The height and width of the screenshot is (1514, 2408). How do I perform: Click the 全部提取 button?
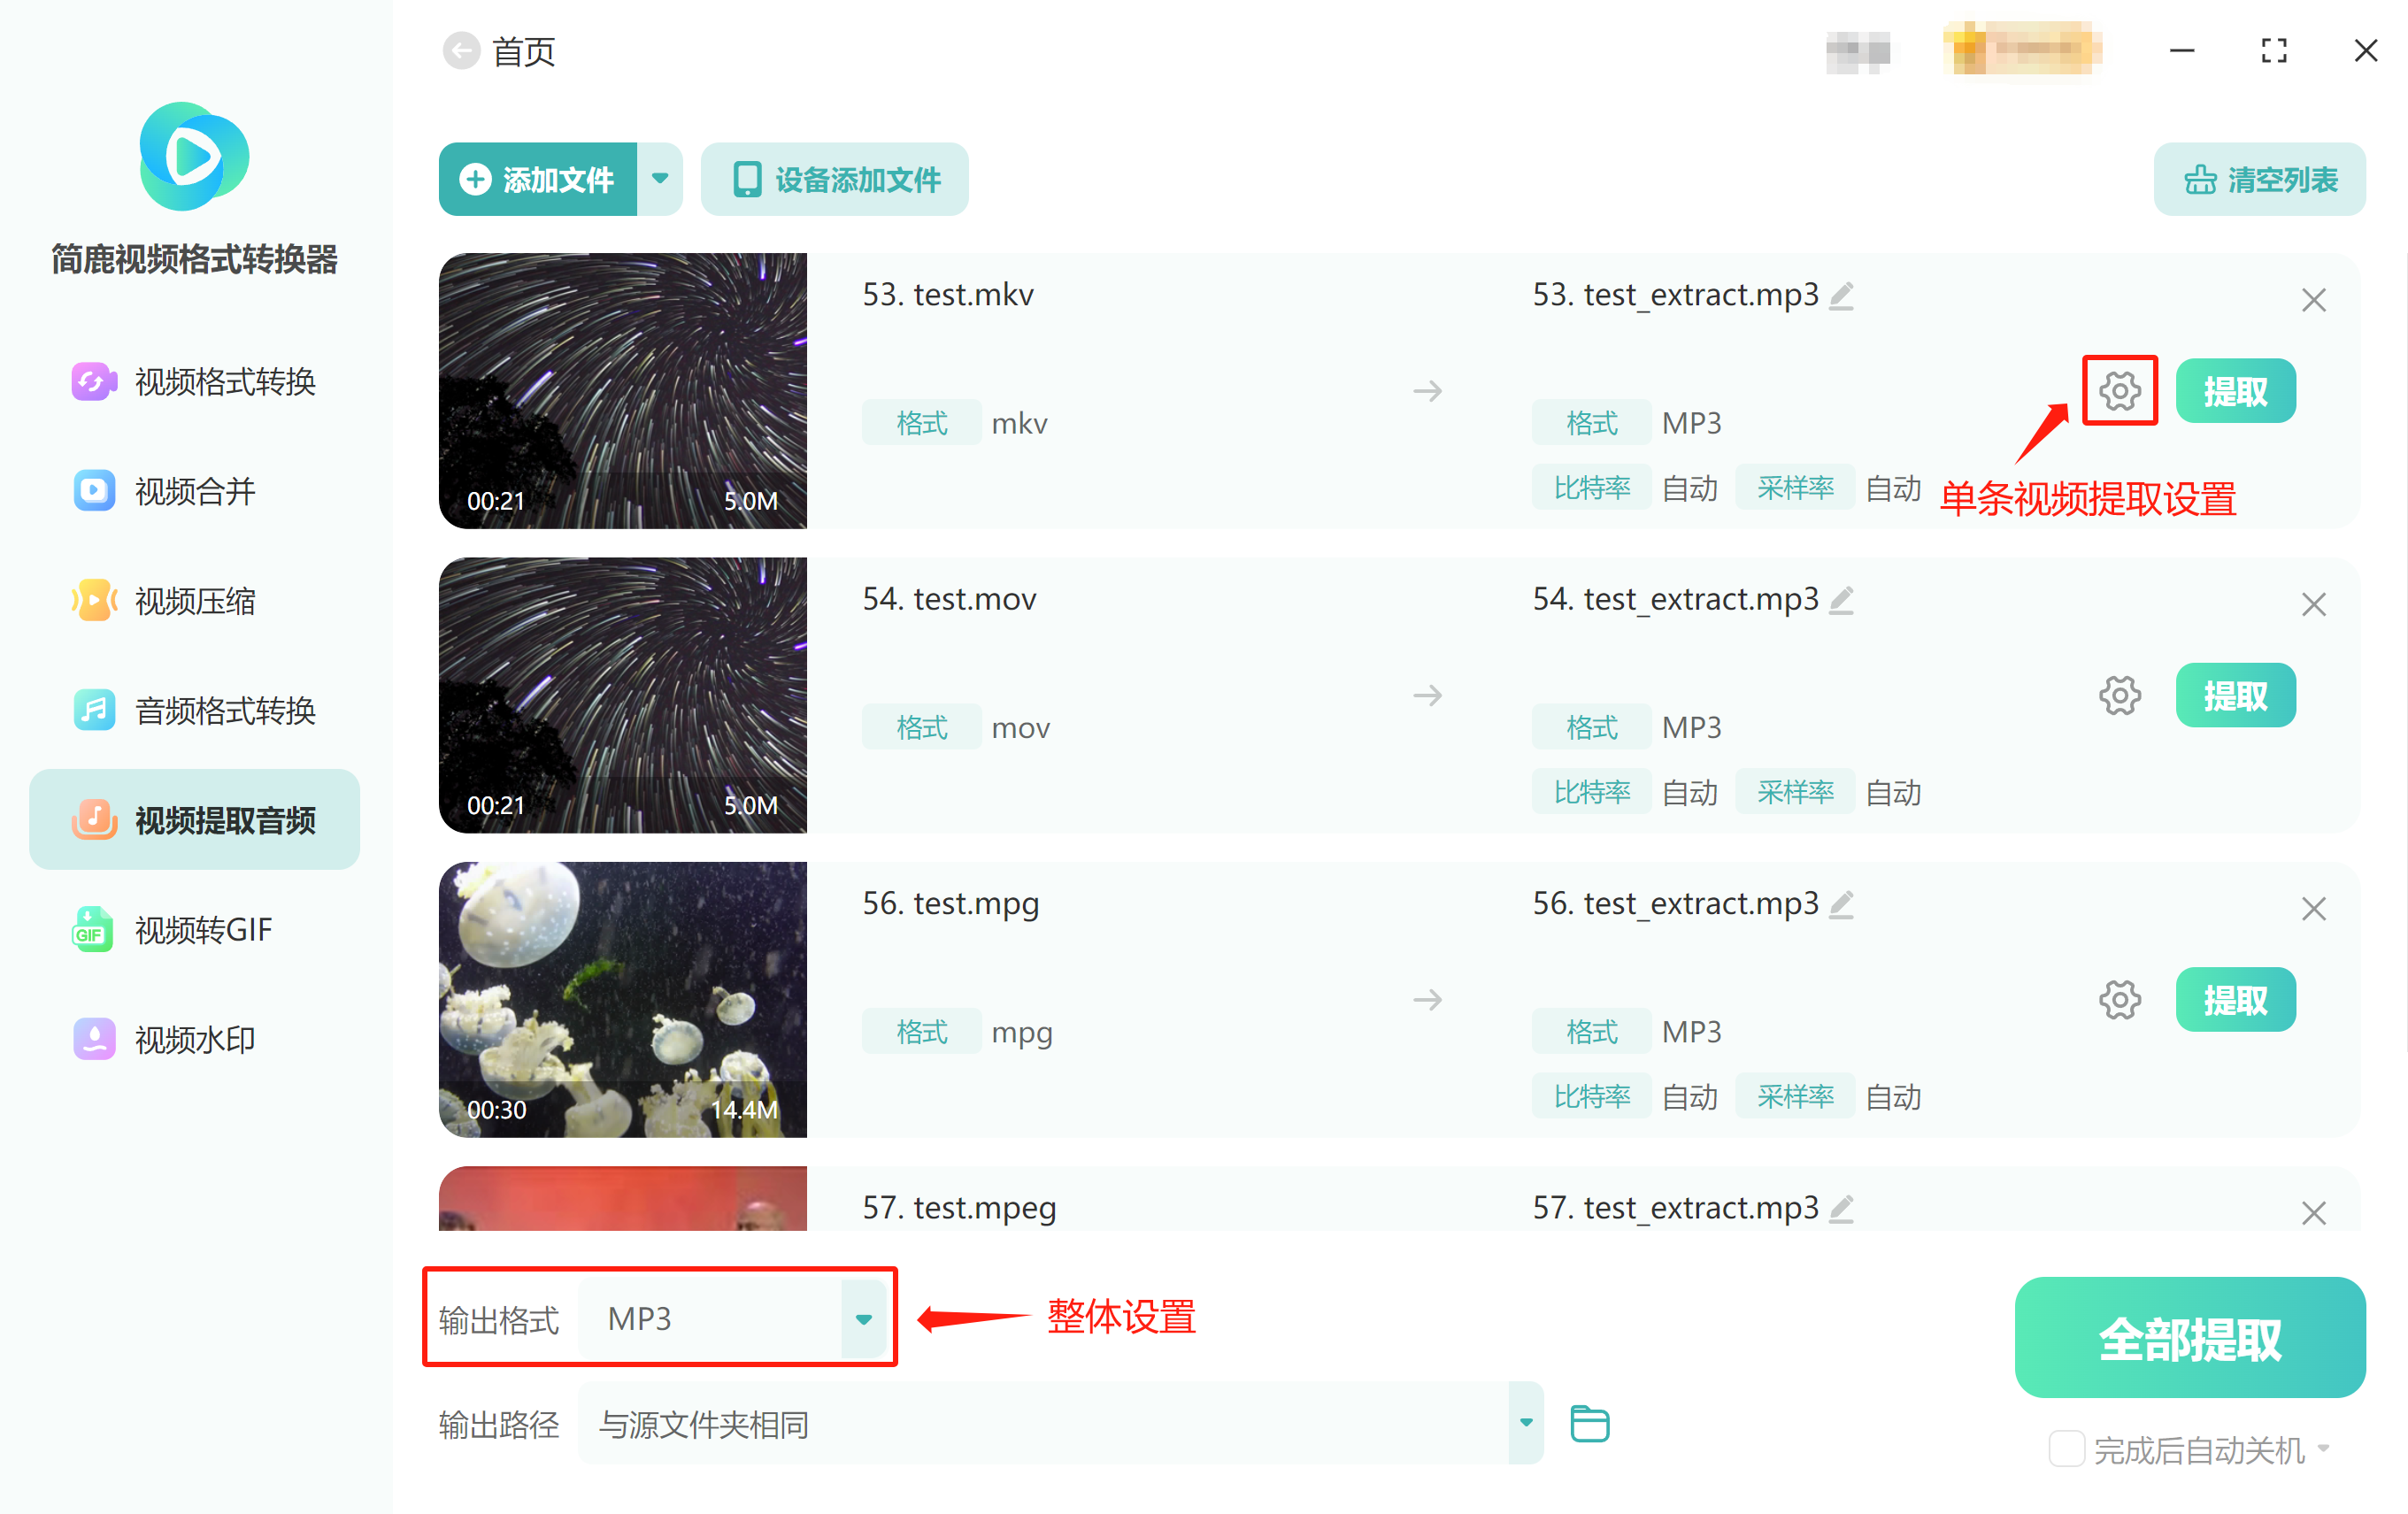point(2190,1337)
